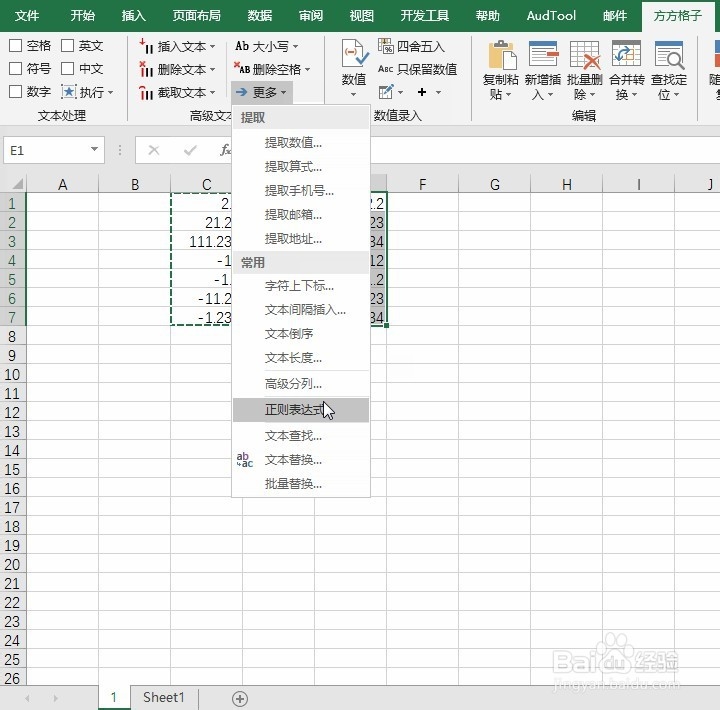This screenshot has width=720, height=710.
Task: Expand the 执行 dropdown arrow
Action: [x=111, y=93]
